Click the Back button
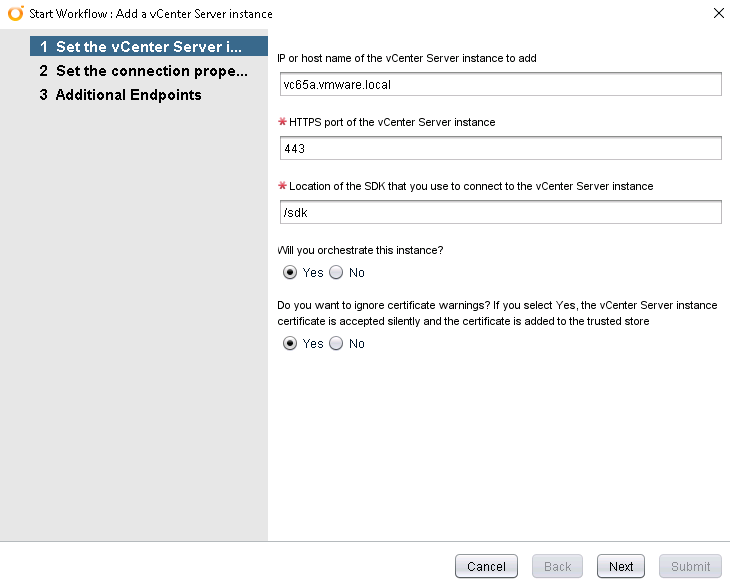Image resolution: width=730 pixels, height=586 pixels. click(x=557, y=566)
